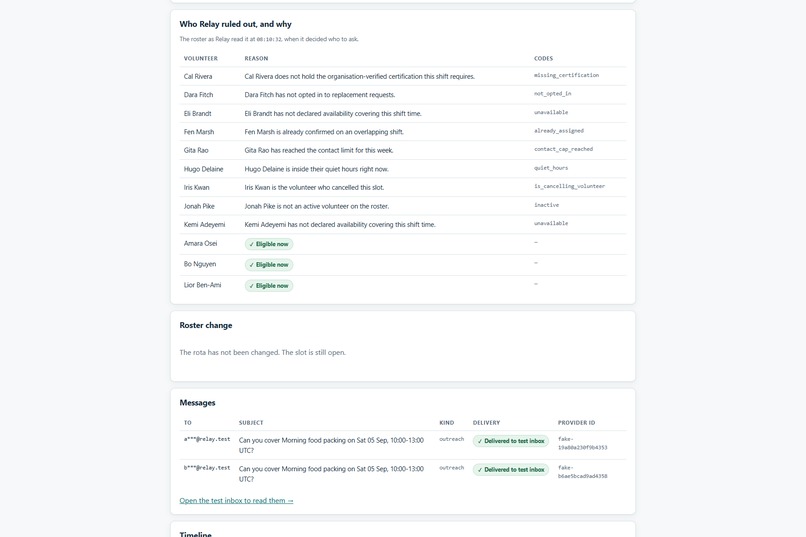Click the a***@relay.test recipient cell
The width and height of the screenshot is (806, 537).
(207, 439)
